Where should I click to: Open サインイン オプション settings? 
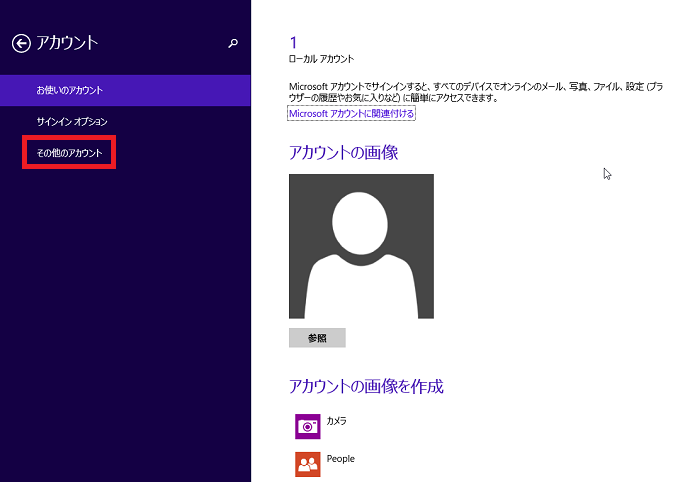click(x=72, y=122)
